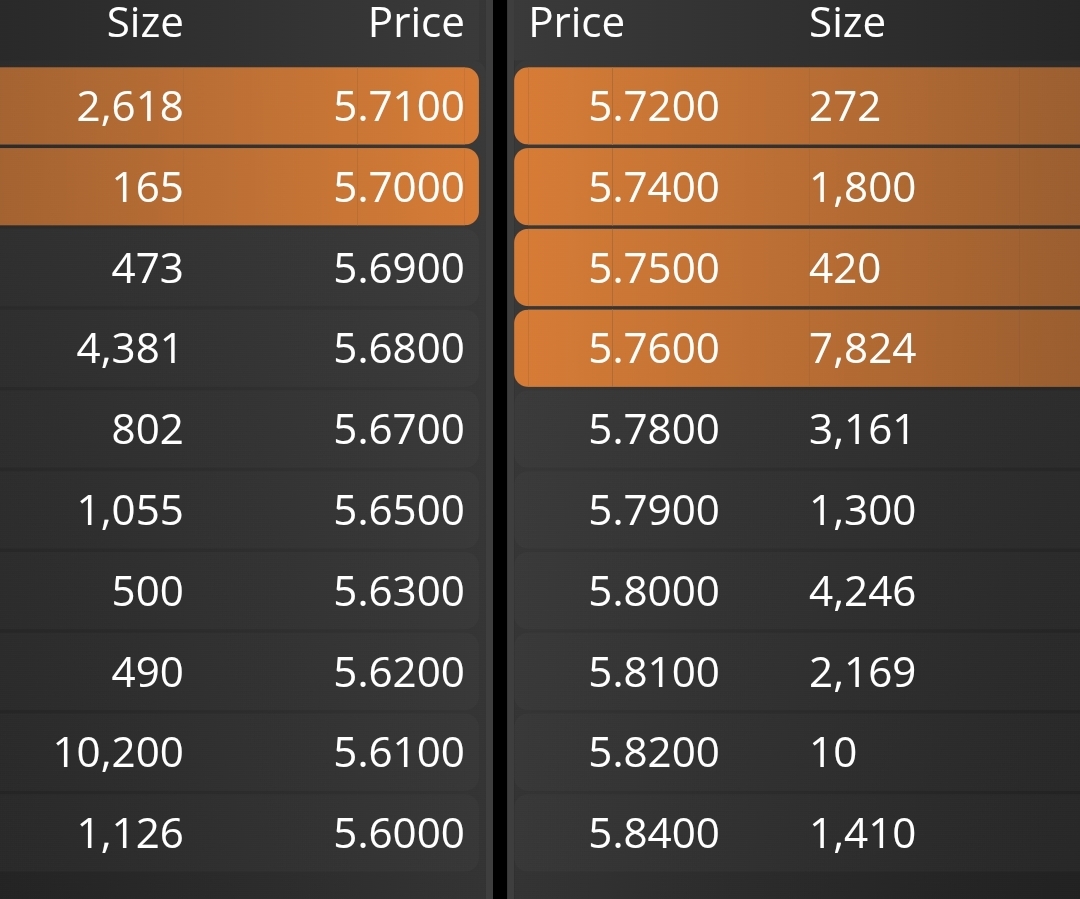This screenshot has width=1080, height=899.
Task: Click ask size 7,824 at 5.7600
Action: click(862, 349)
